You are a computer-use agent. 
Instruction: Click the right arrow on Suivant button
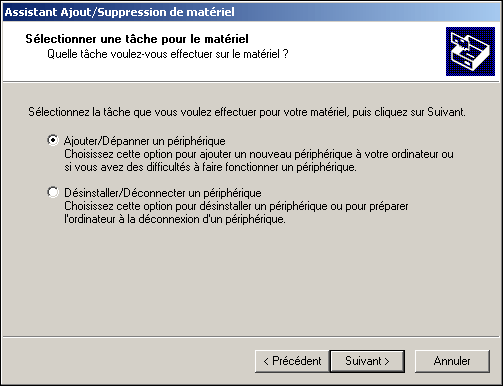pos(387,361)
